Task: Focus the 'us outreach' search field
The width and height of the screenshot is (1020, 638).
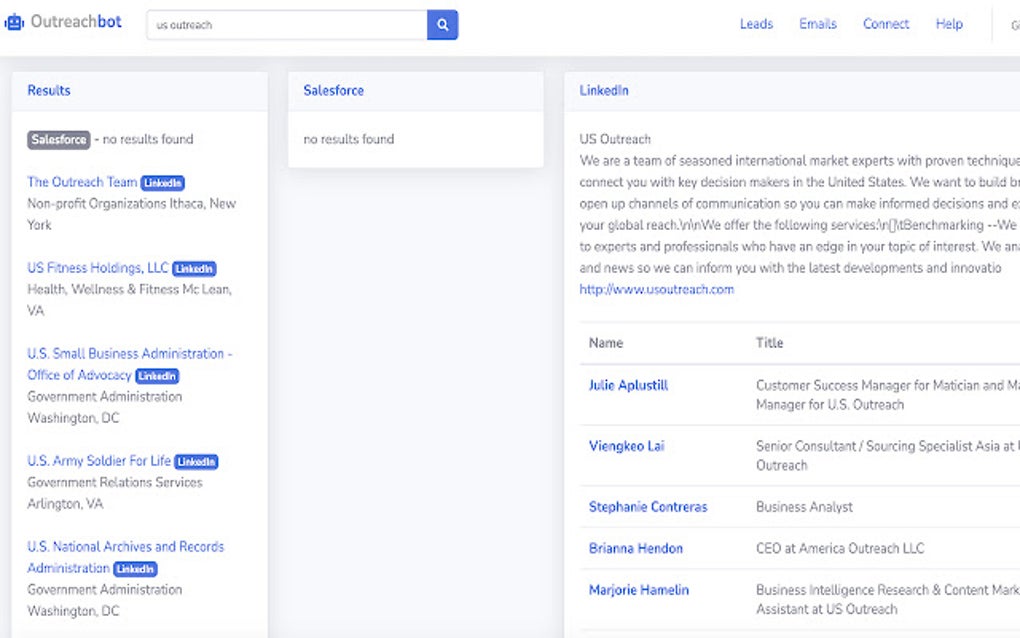Action: click(x=287, y=25)
